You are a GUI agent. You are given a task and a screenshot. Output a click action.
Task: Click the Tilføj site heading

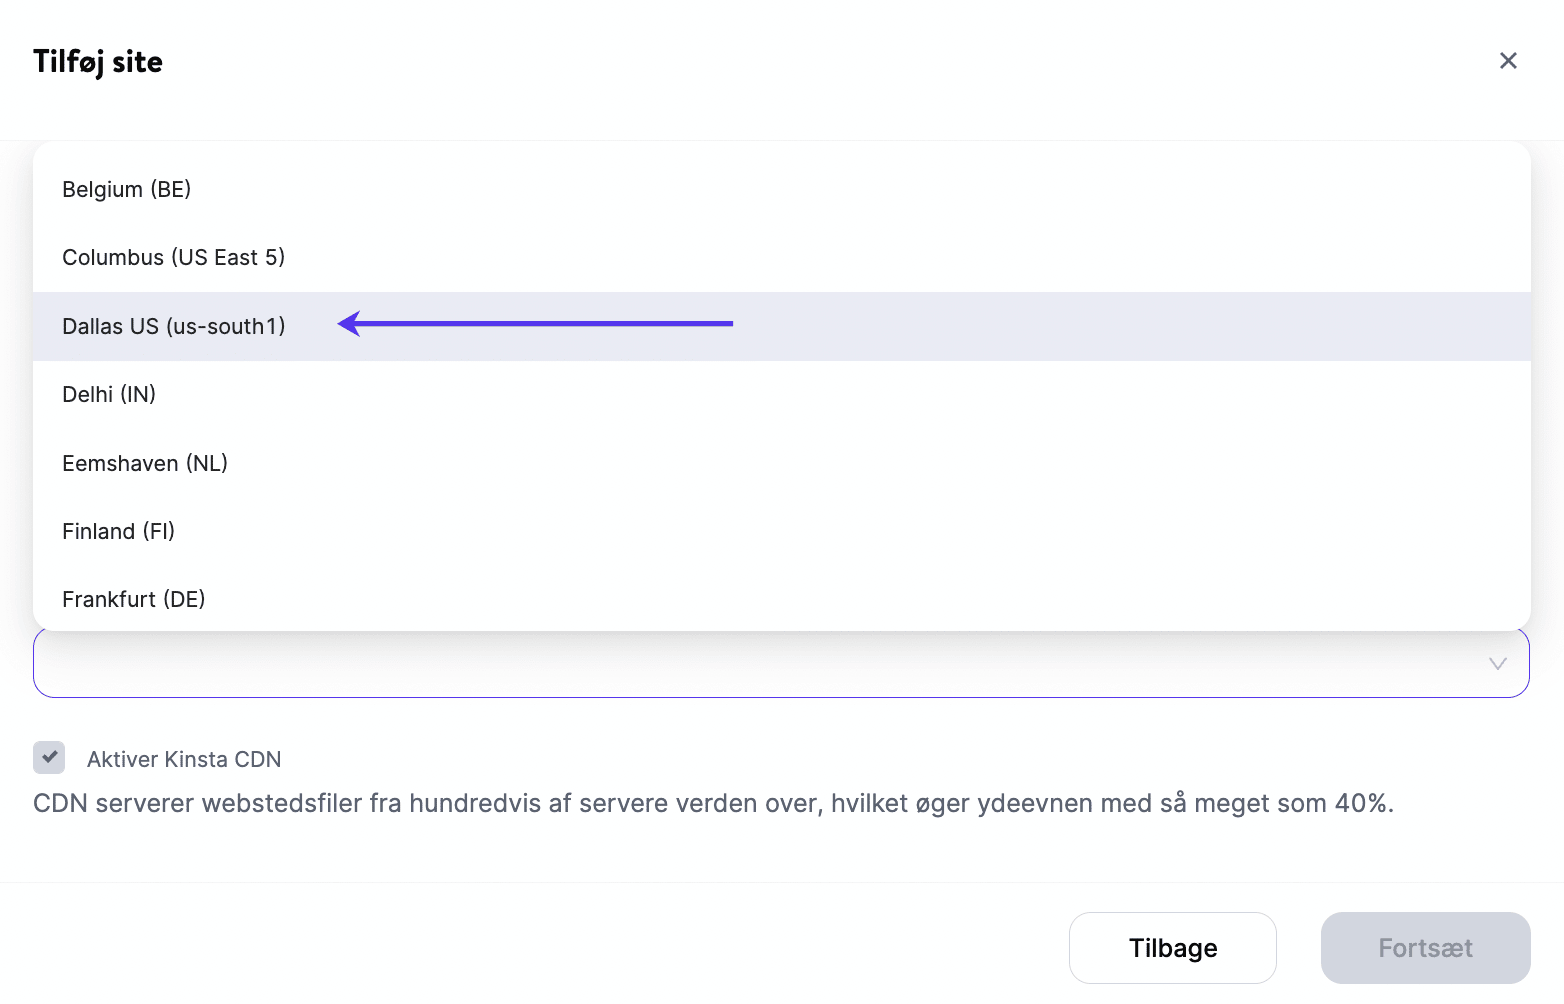coord(98,62)
